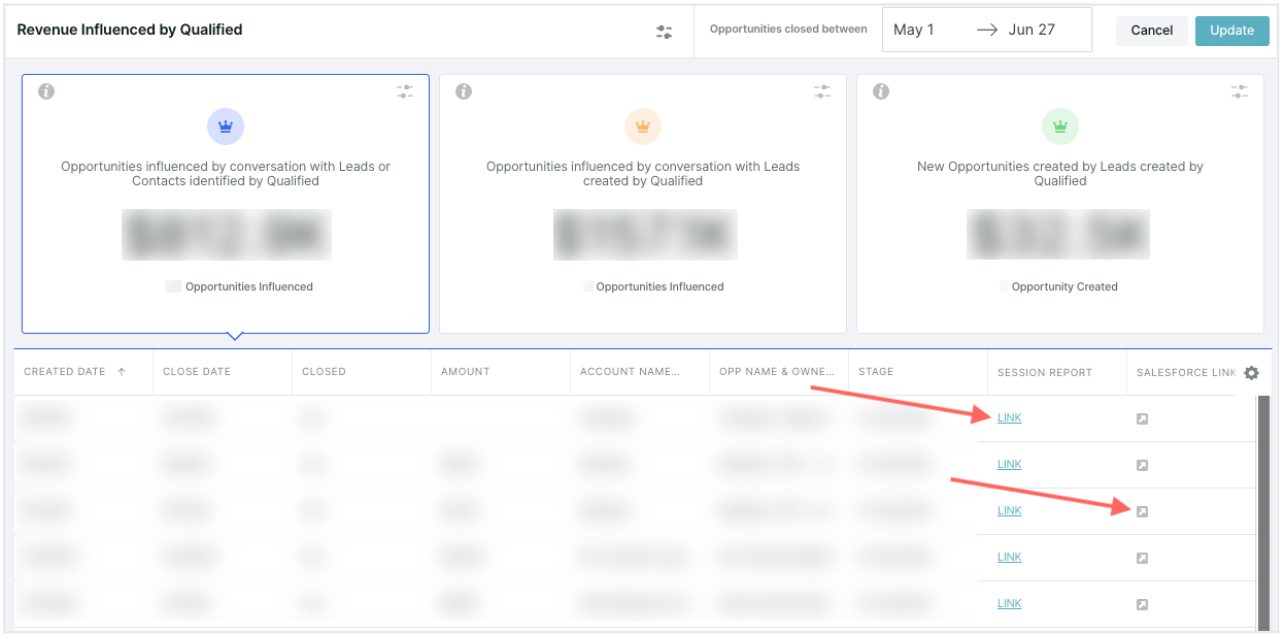Sort table by Amount column
This screenshot has height=639, width=1284.
coord(466,372)
